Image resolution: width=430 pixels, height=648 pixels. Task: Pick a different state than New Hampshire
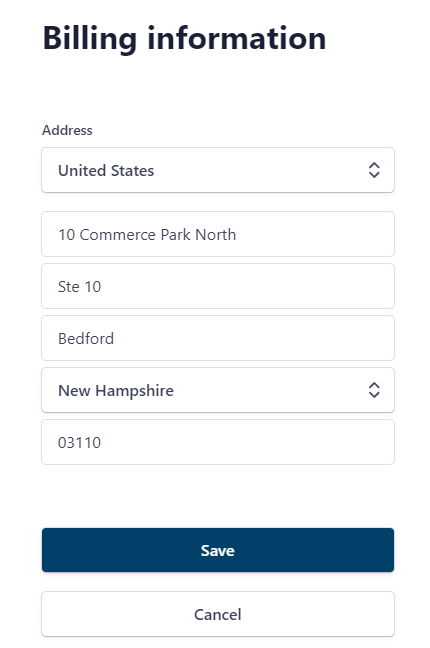click(x=218, y=390)
